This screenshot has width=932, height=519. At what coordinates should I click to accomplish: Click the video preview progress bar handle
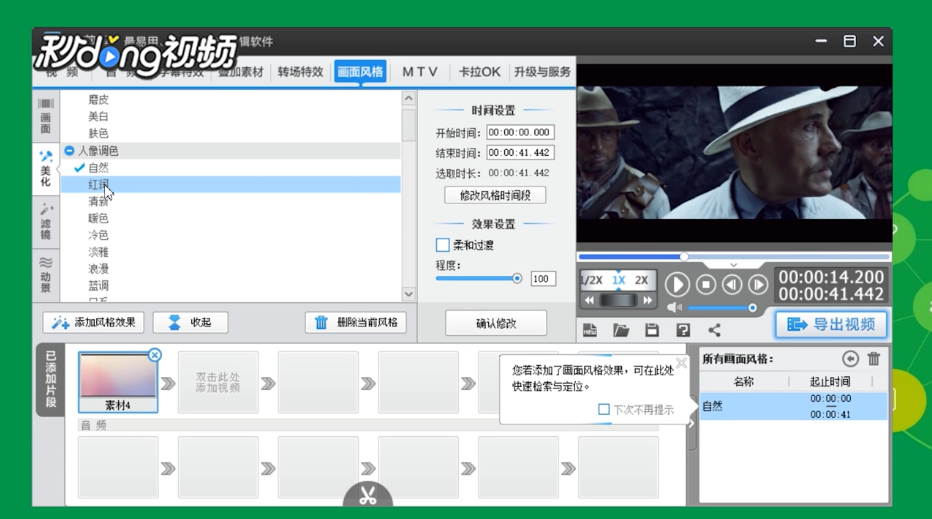click(684, 256)
